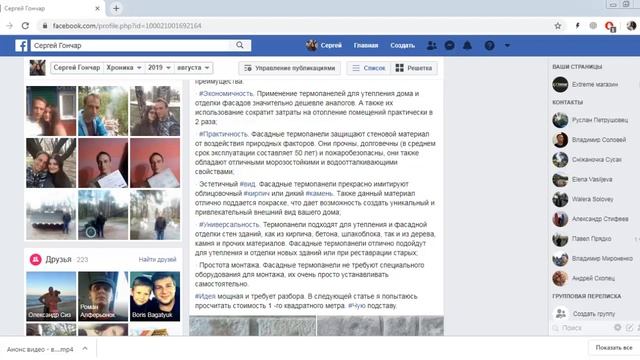This screenshot has width=640, height=360.
Task: Click the site lock icon in address bar
Action: [45, 26]
